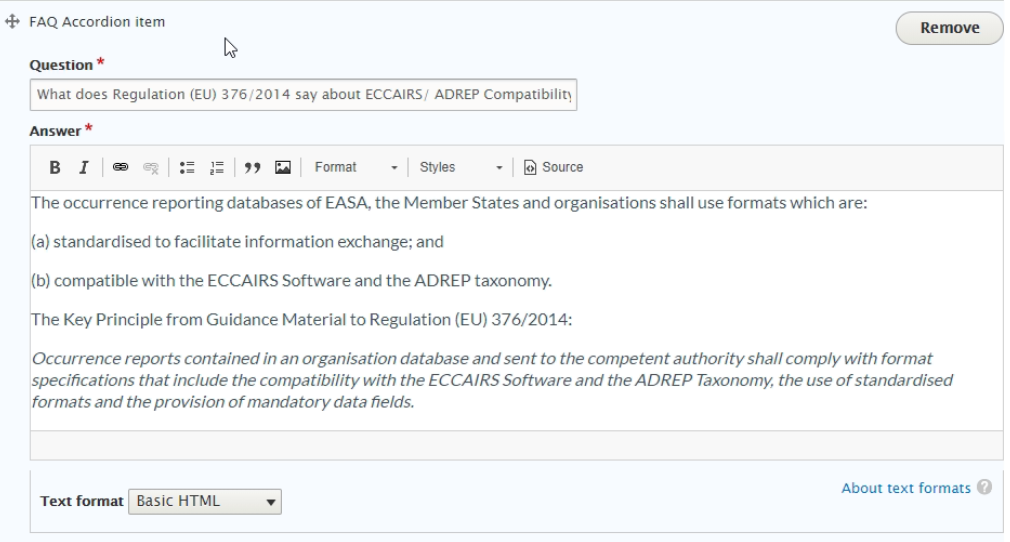Screen dimensions: 1010x542
Task: Click the Question input field
Action: click(x=303, y=95)
